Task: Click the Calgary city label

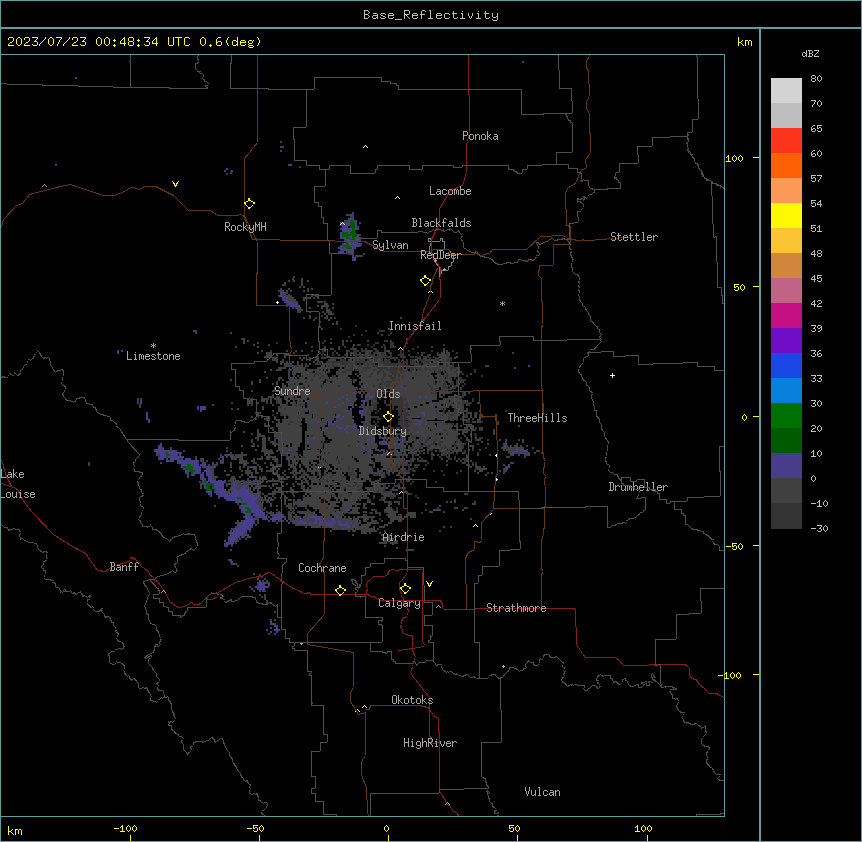Action: click(x=399, y=603)
